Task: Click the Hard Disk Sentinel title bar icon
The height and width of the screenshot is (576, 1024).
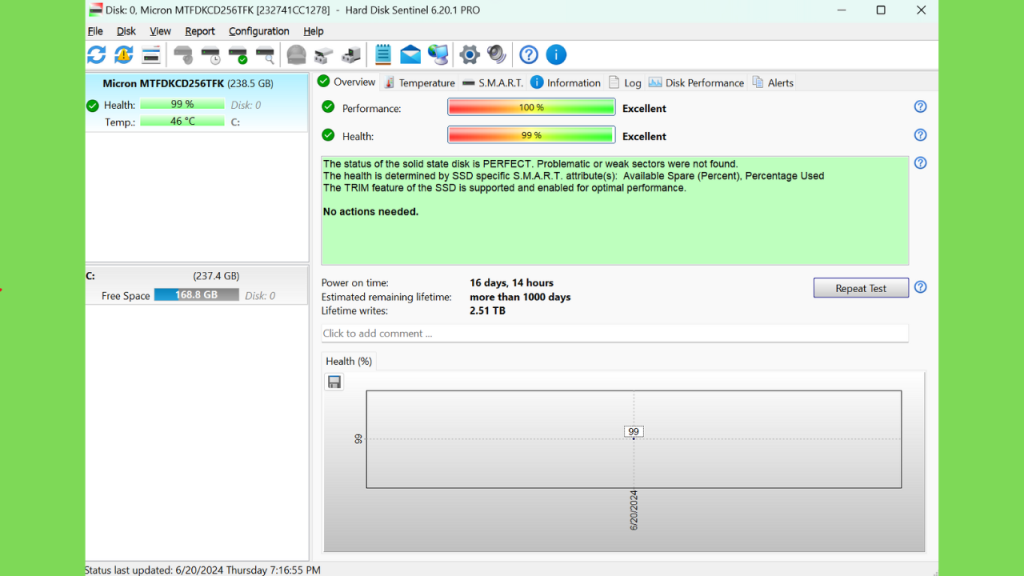Action: click(96, 10)
